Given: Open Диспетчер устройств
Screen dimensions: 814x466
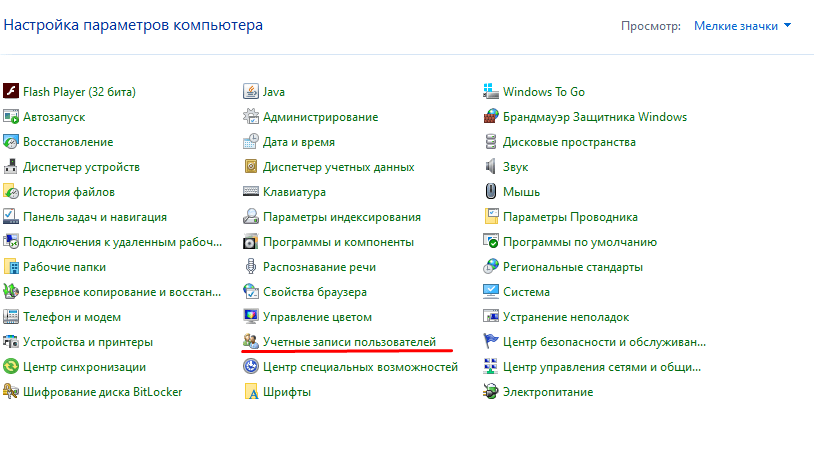Looking at the screenshot, I should pyautogui.click(x=81, y=167).
